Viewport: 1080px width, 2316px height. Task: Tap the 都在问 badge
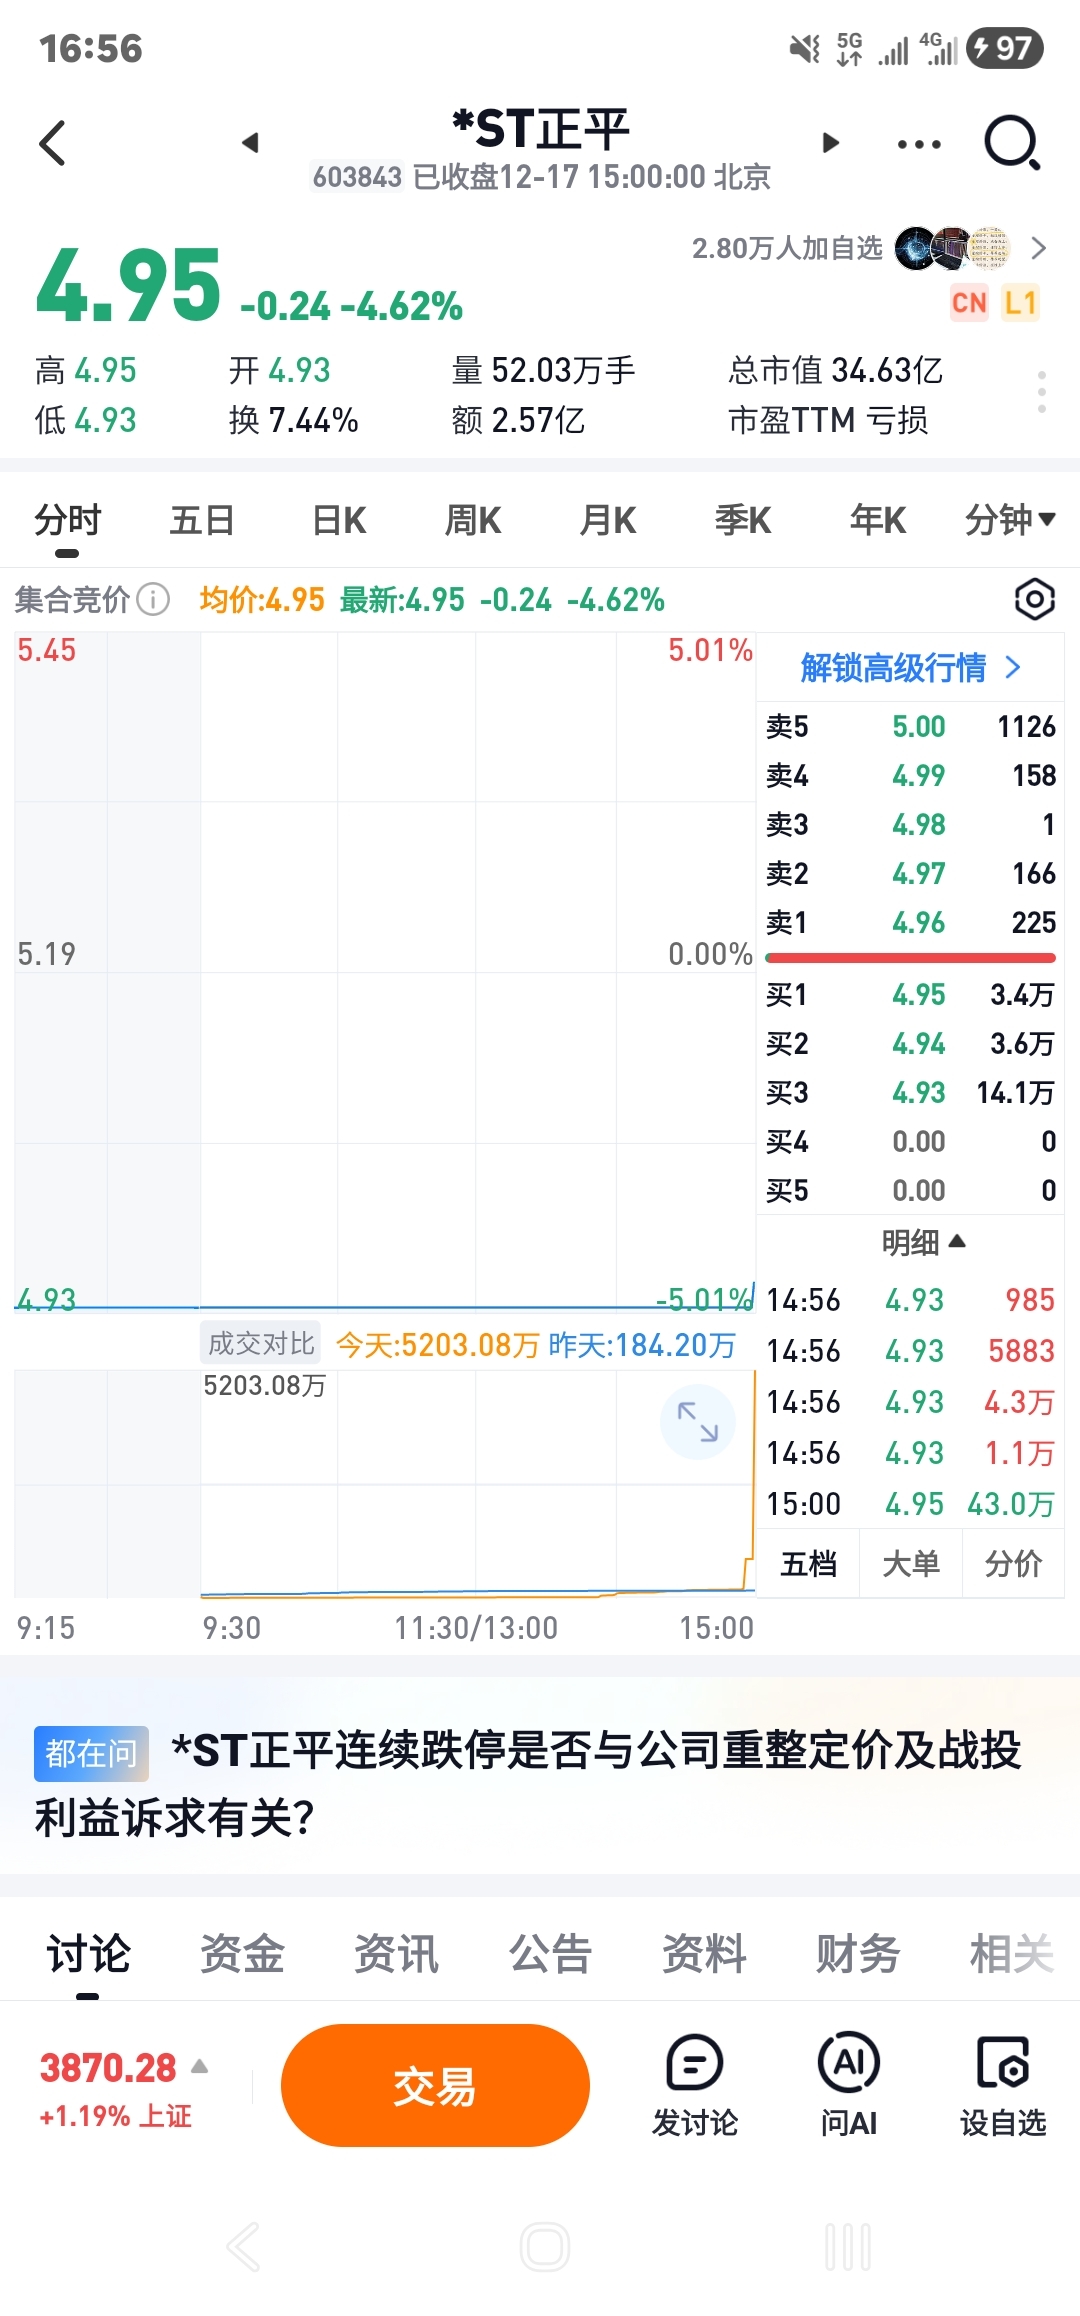click(x=91, y=1753)
